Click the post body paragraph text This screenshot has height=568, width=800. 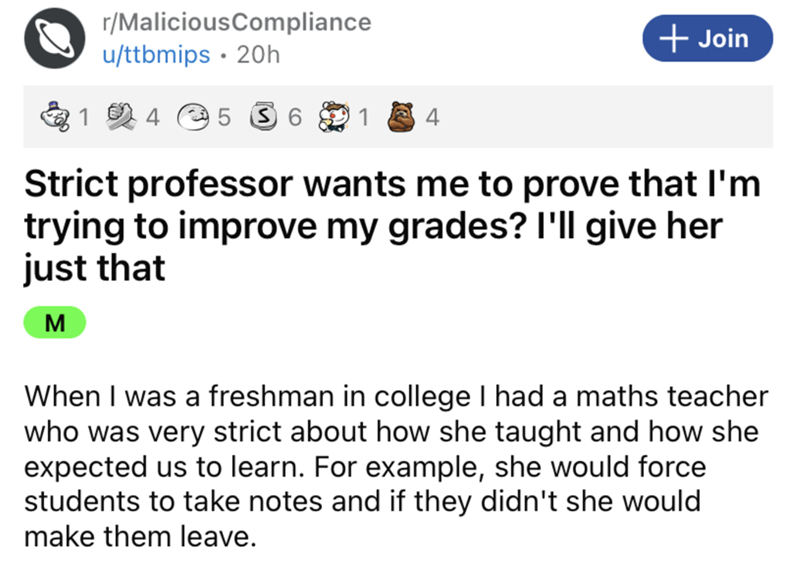[397, 466]
